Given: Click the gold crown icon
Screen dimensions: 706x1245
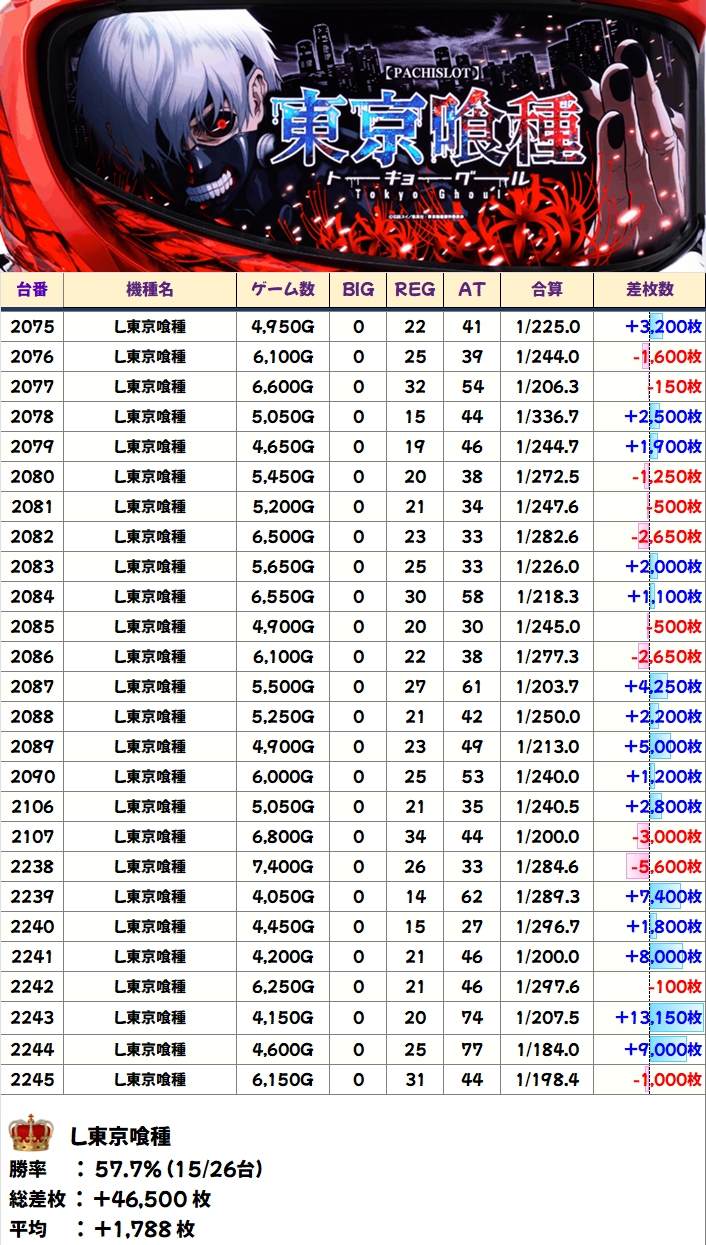Looking at the screenshot, I should [x=30, y=1134].
